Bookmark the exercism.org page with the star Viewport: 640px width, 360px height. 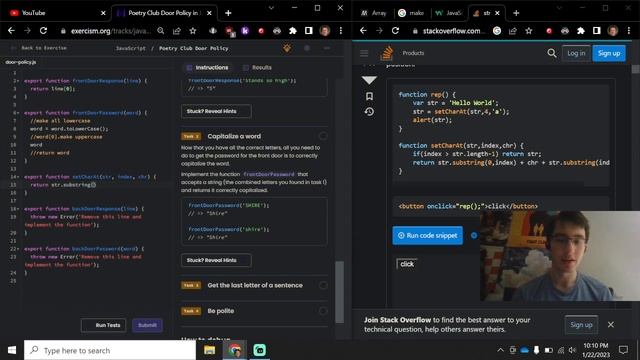(x=193, y=31)
